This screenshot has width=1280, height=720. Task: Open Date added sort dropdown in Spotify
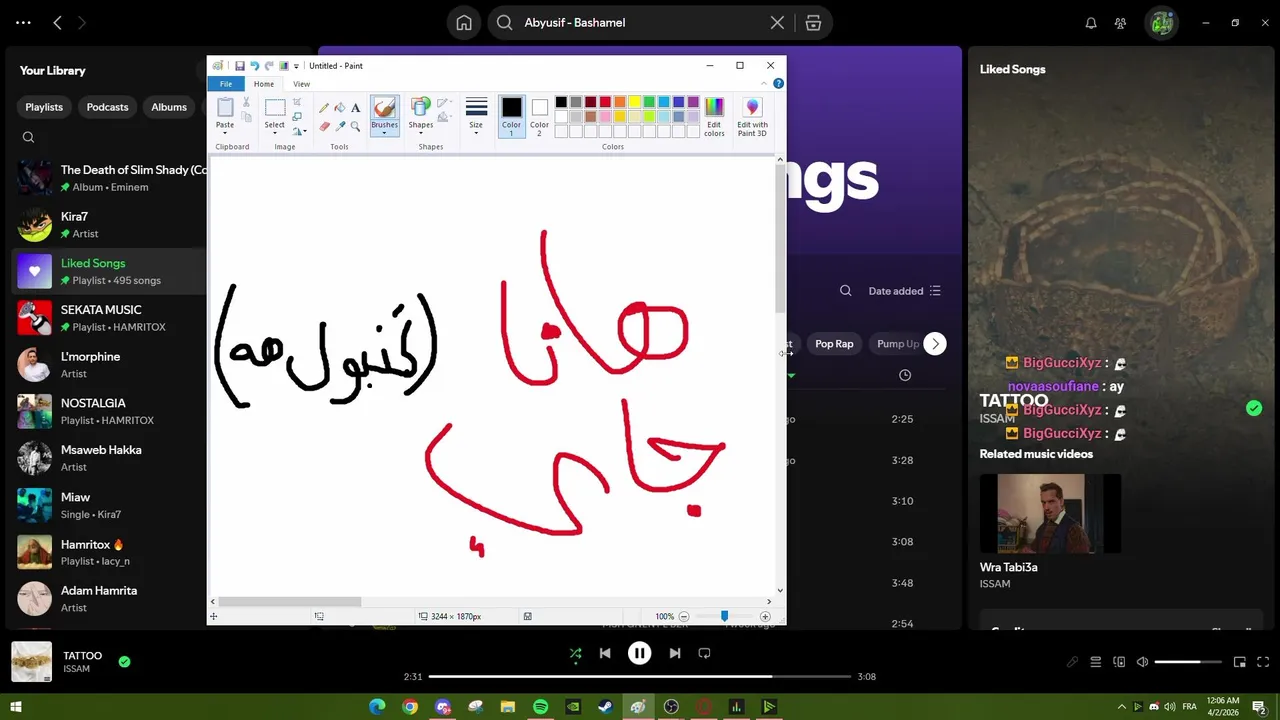click(x=905, y=291)
